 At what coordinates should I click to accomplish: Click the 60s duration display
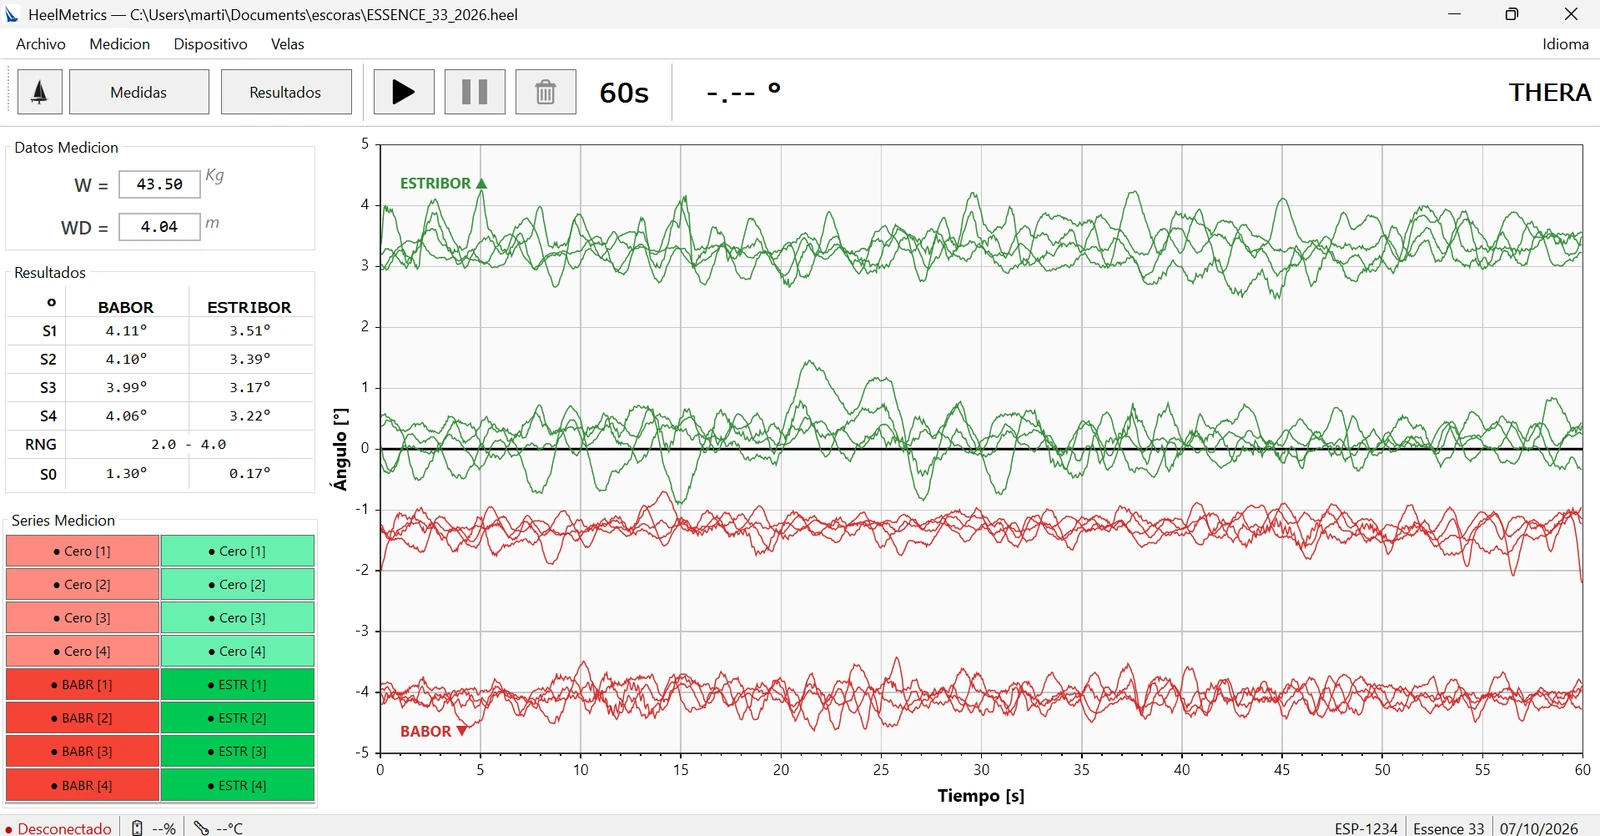[x=624, y=93]
